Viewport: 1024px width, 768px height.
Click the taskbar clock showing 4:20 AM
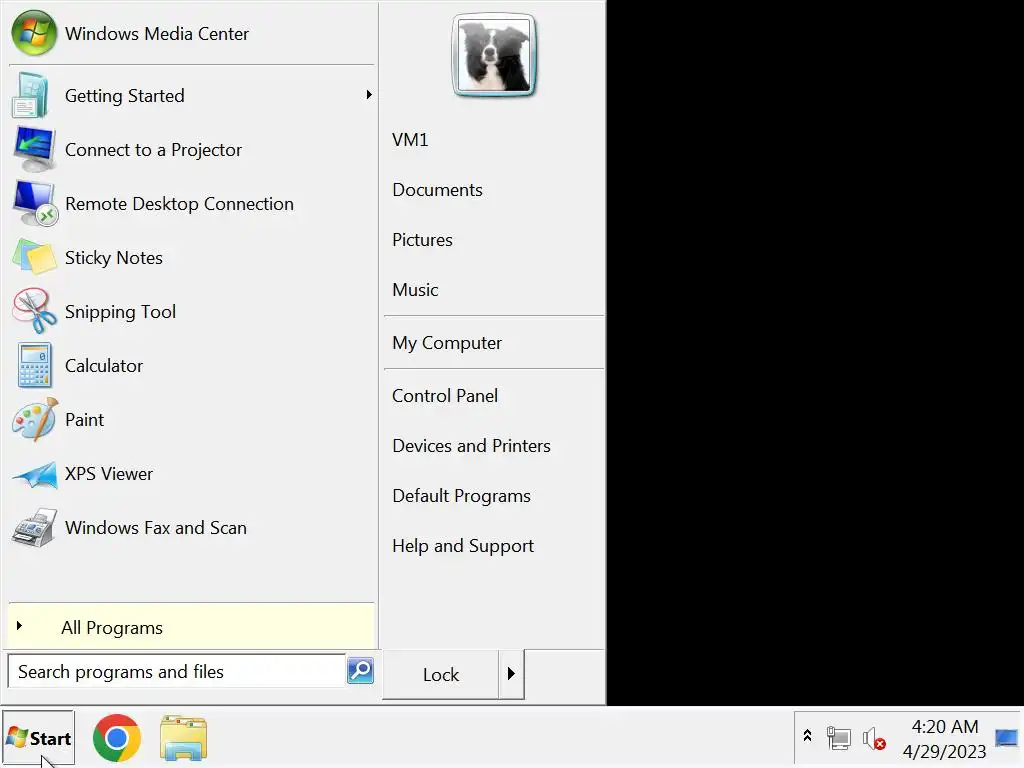point(944,727)
